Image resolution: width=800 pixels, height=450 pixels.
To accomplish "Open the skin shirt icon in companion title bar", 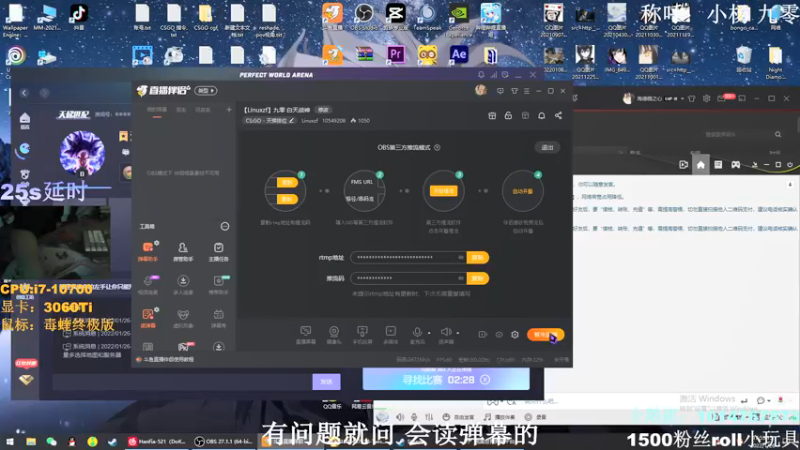I will [514, 91].
